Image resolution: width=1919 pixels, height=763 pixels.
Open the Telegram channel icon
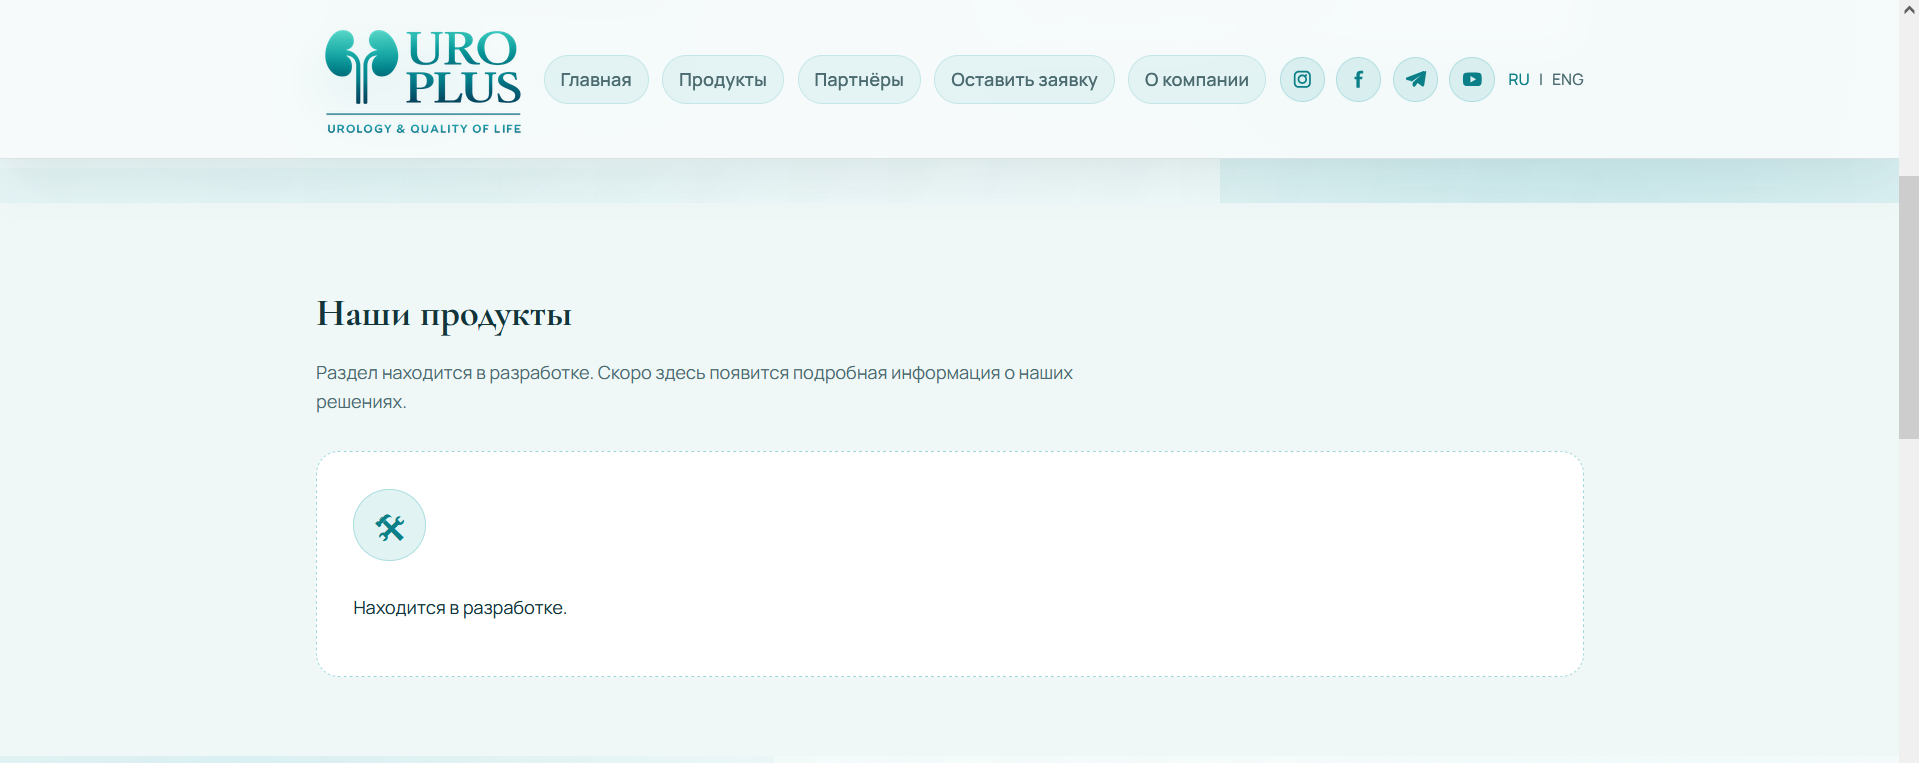point(1415,79)
